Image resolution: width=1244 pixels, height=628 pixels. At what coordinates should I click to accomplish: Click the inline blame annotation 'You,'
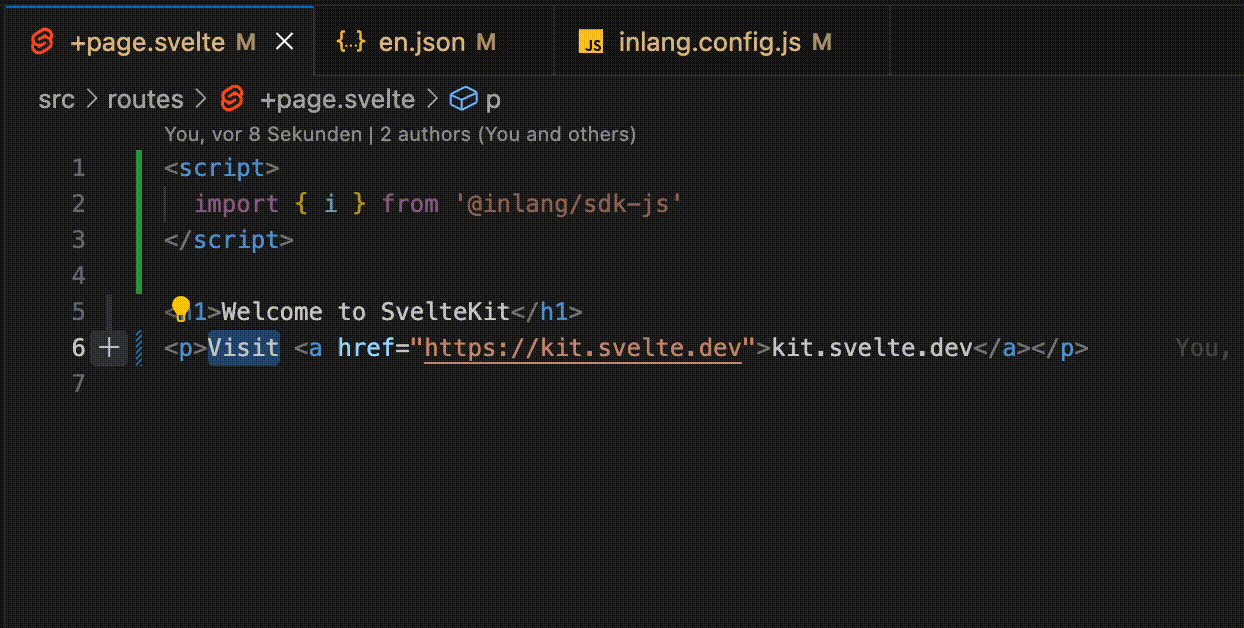[1203, 348]
